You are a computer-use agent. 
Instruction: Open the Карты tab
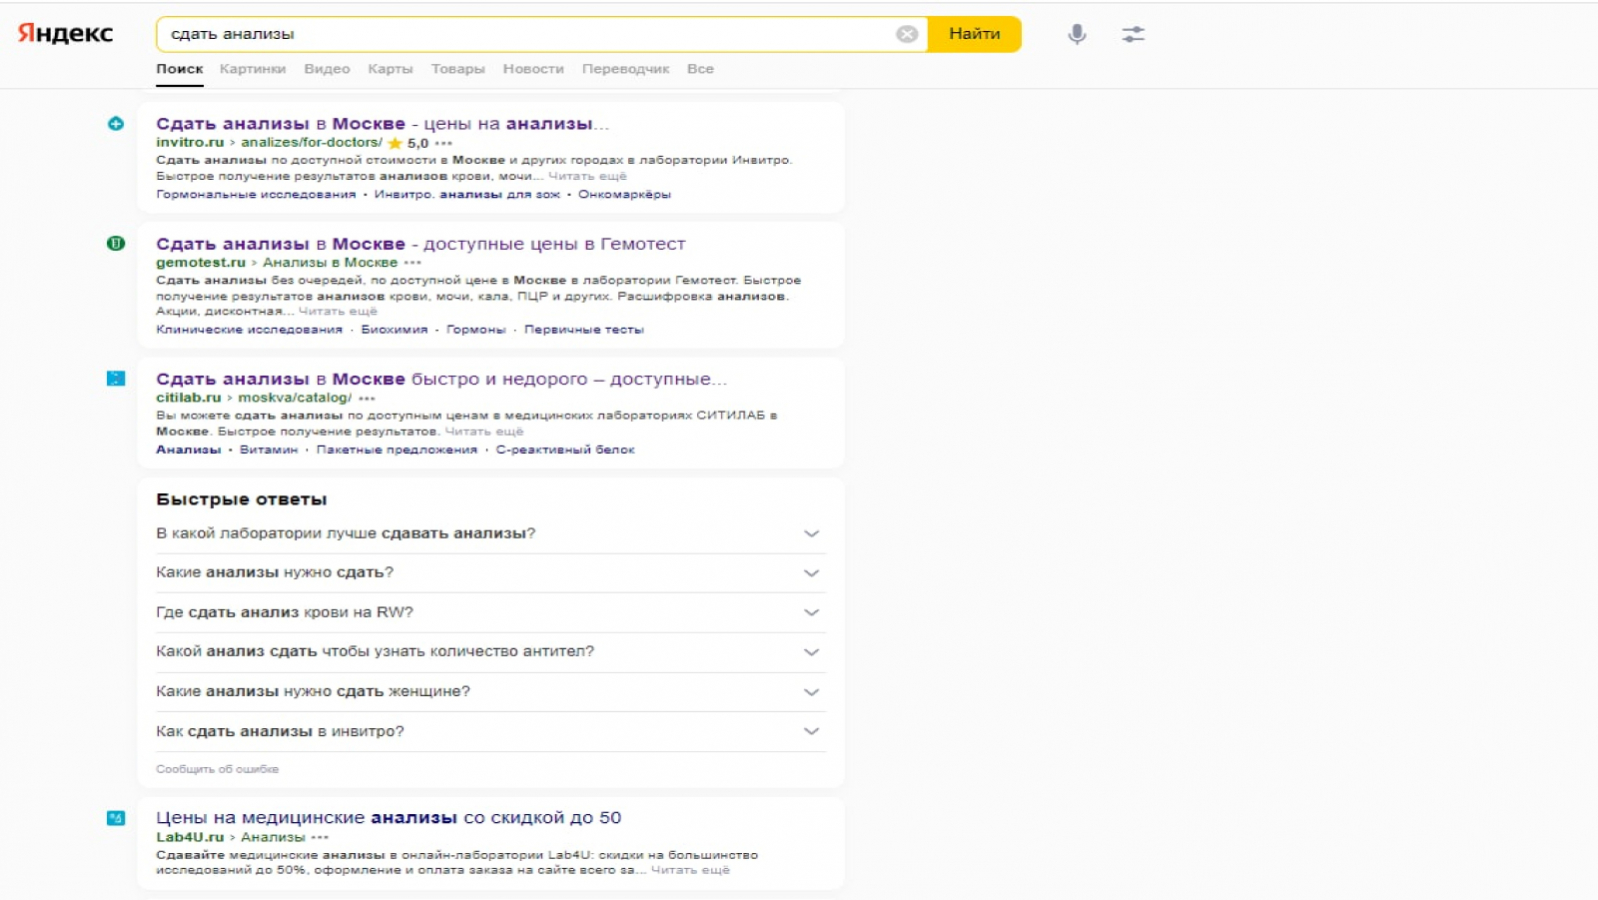click(390, 69)
